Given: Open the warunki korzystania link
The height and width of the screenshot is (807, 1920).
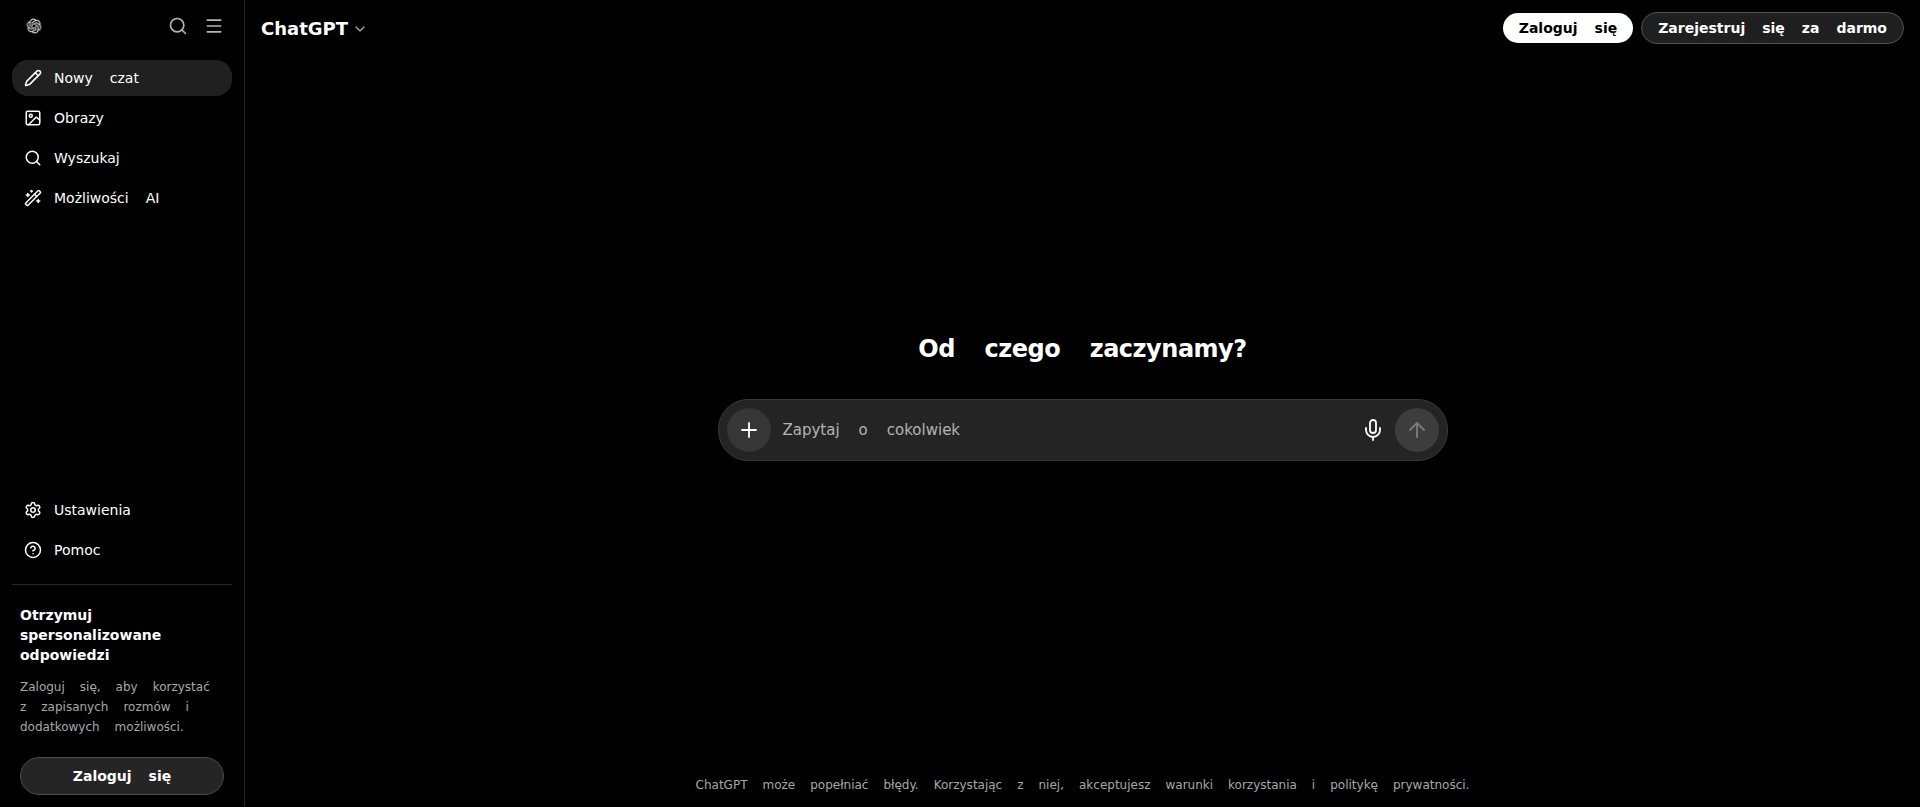Looking at the screenshot, I should click(x=1231, y=785).
